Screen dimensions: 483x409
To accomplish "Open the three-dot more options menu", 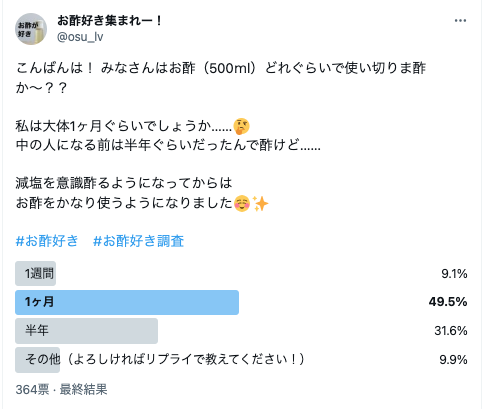I will [x=460, y=21].
